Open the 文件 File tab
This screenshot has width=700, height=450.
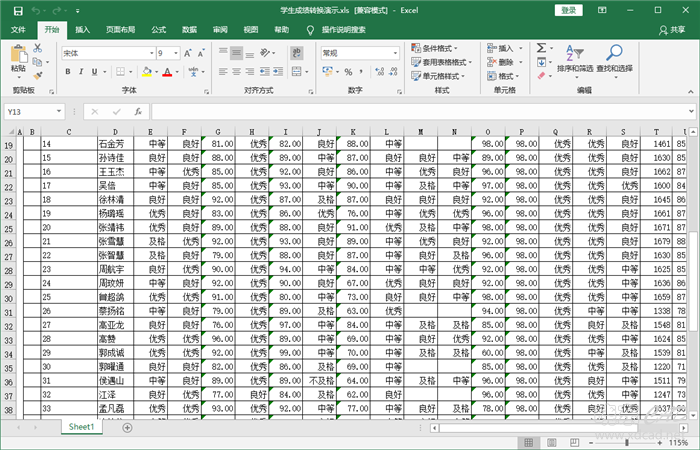tap(18, 30)
